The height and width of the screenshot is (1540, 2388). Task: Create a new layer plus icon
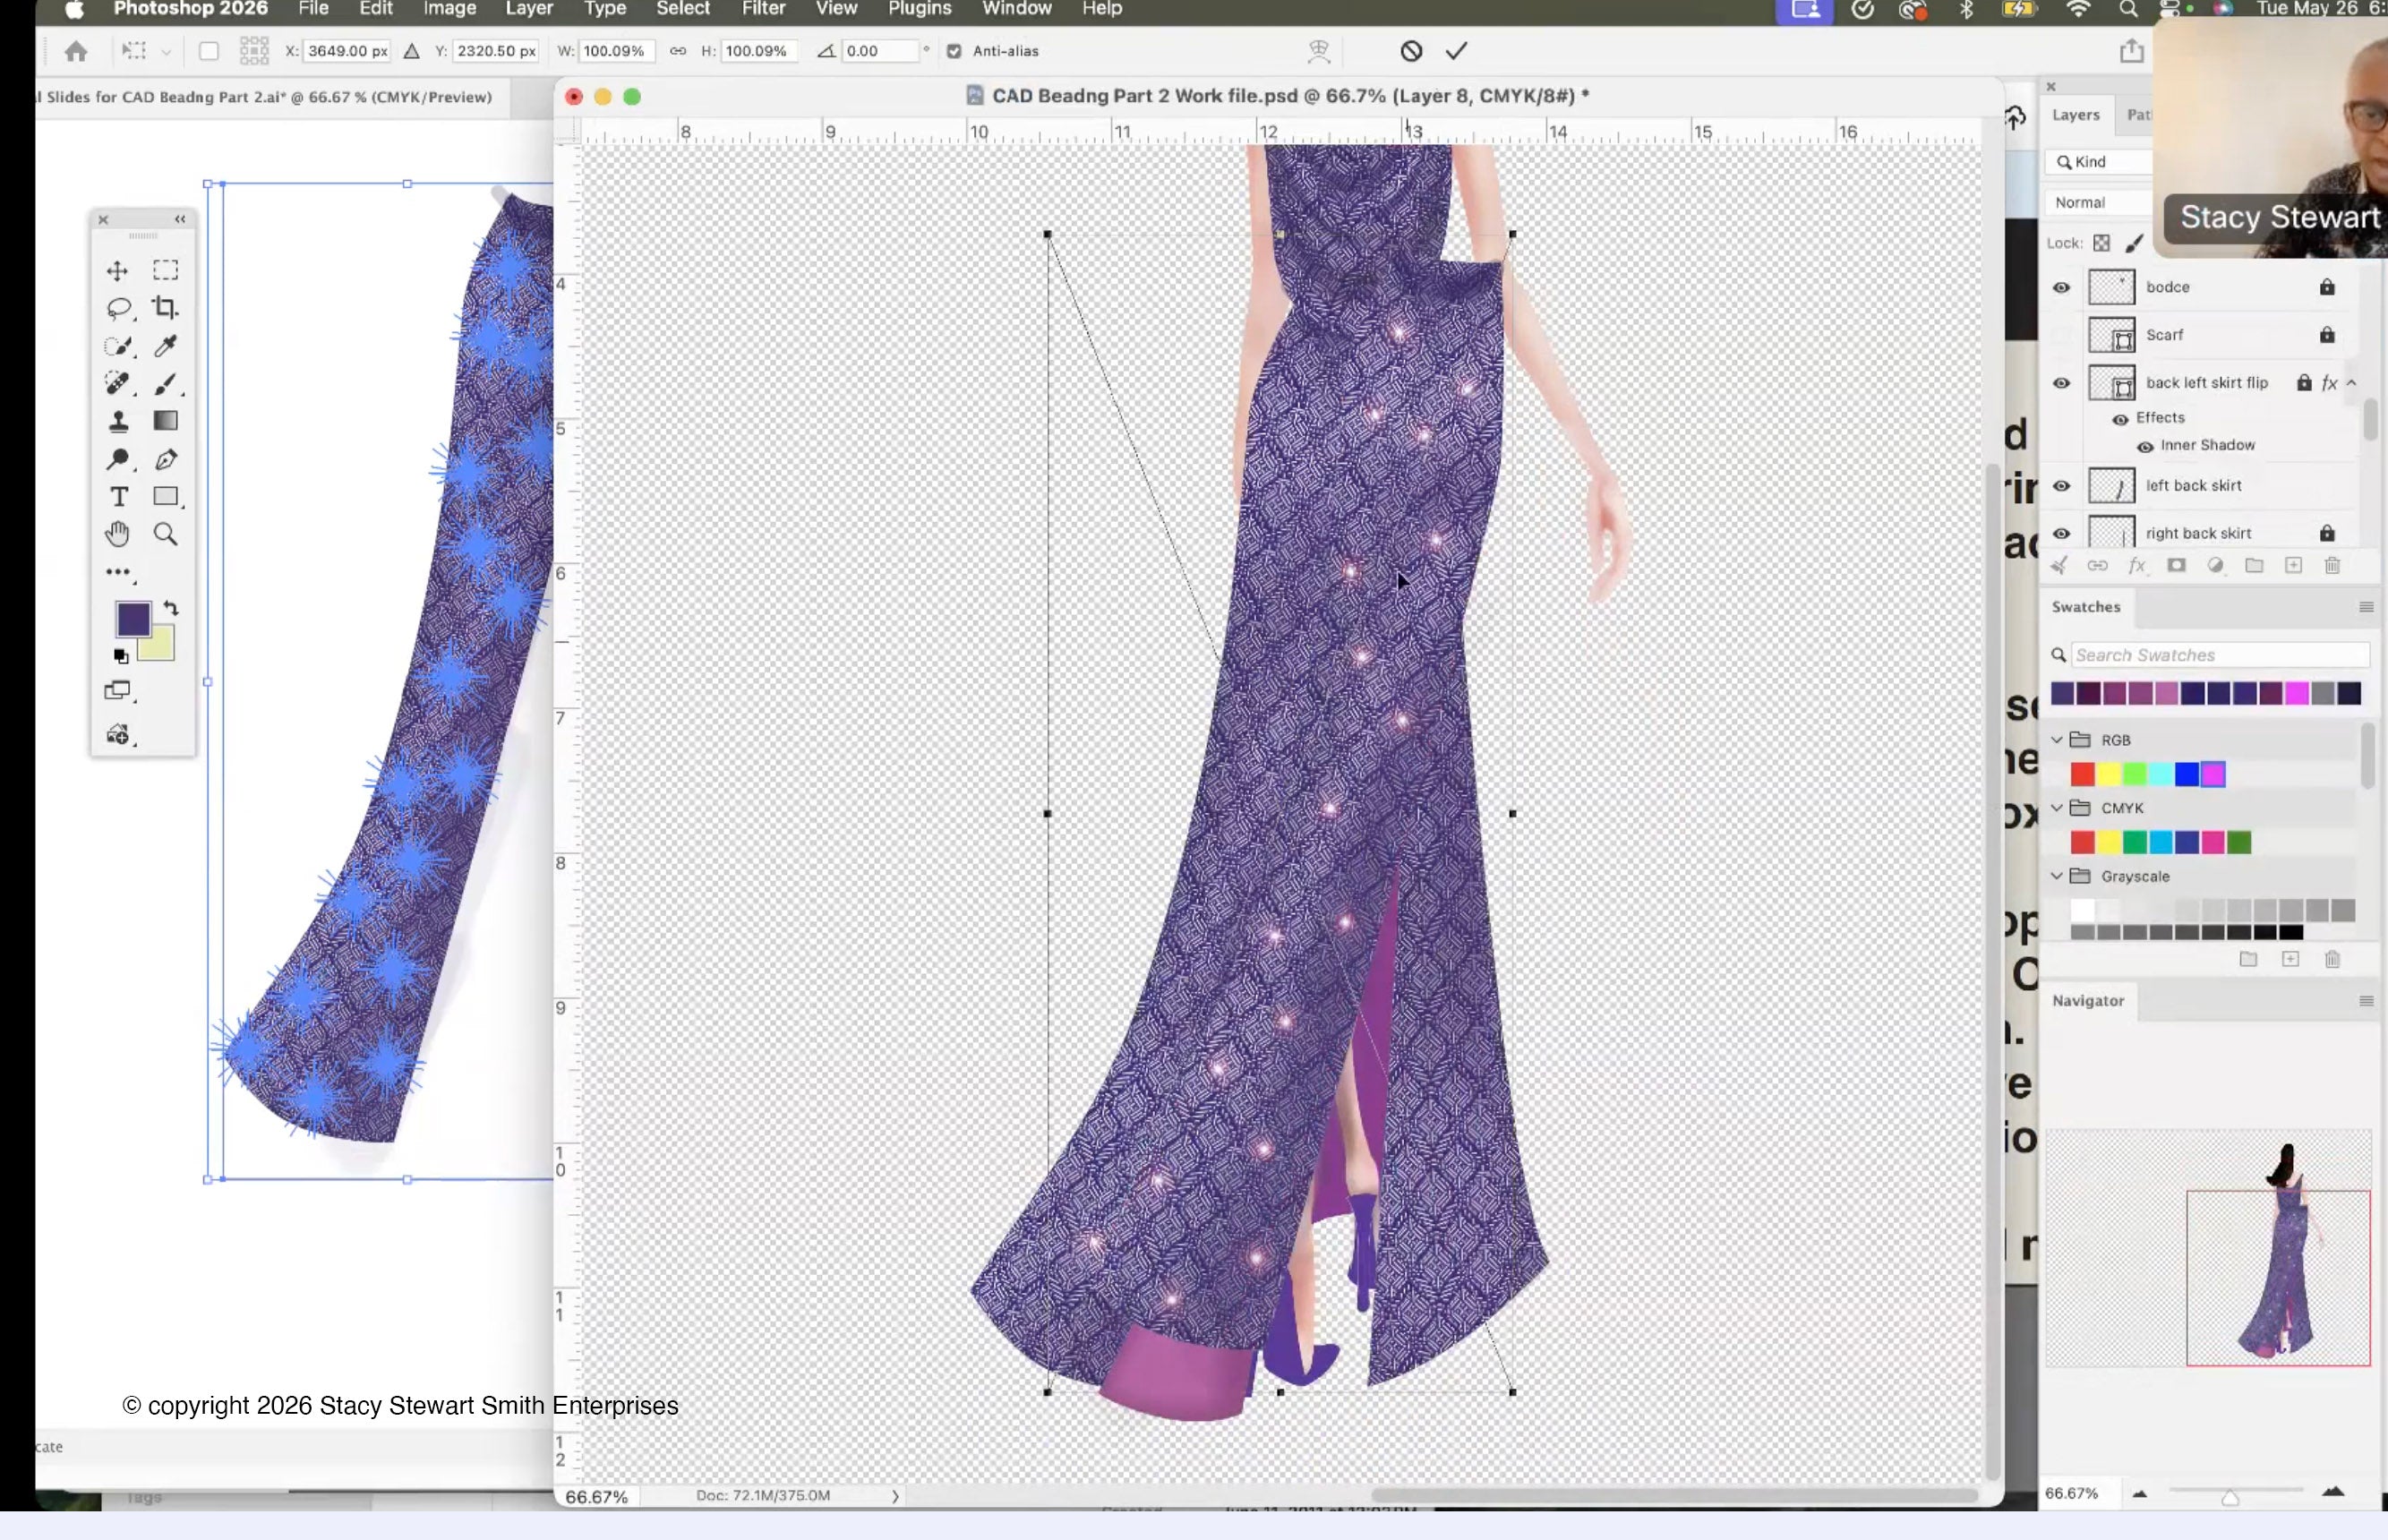click(x=2293, y=566)
